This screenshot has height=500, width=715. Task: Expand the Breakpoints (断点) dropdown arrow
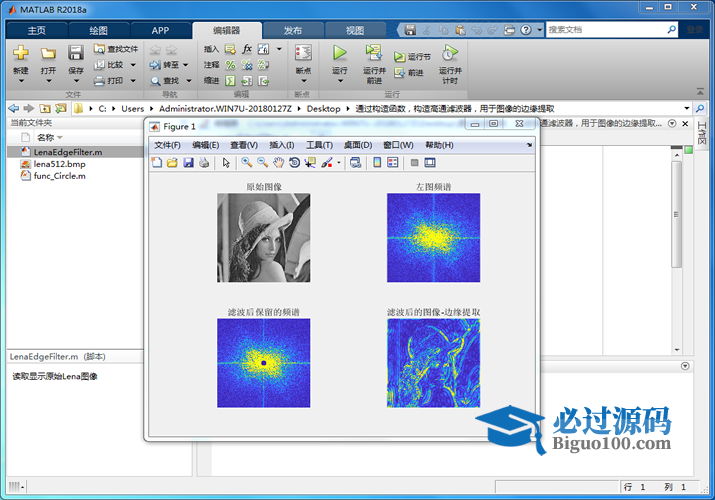[x=304, y=81]
